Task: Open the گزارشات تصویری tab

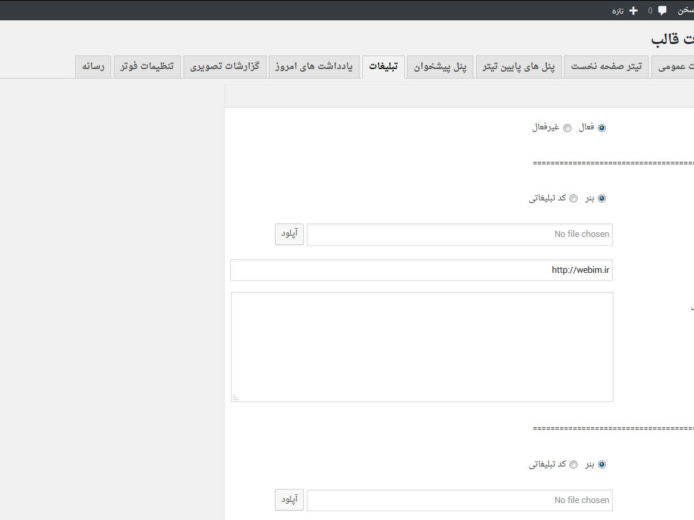Action: click(225, 67)
